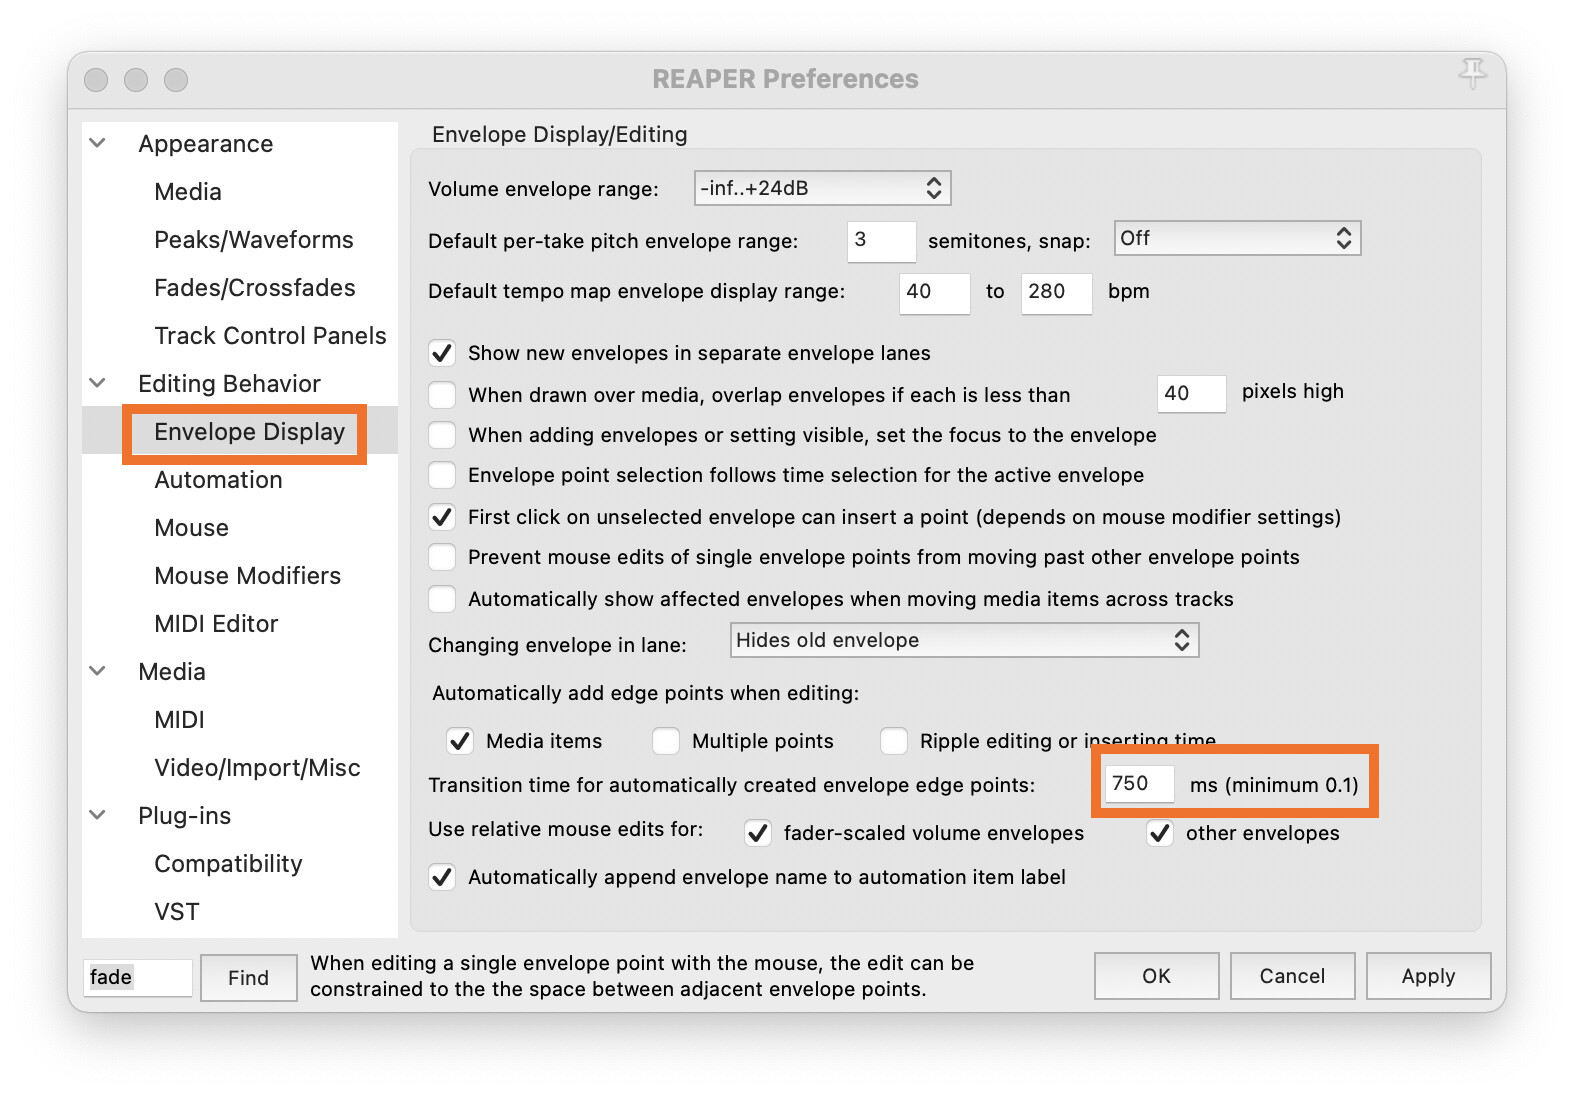The image size is (1574, 1096).
Task: Check Ripple editing or inserting time
Action: [x=894, y=741]
